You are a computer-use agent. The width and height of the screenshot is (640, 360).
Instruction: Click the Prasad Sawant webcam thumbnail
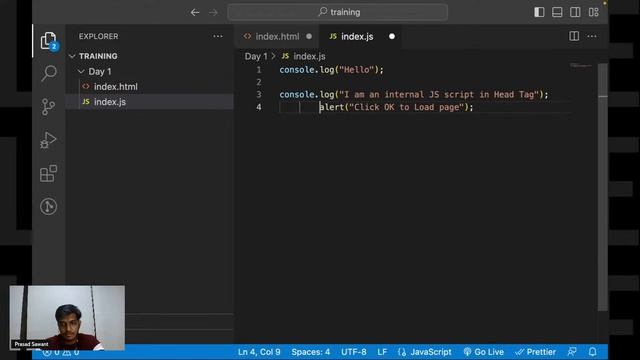[67, 318]
